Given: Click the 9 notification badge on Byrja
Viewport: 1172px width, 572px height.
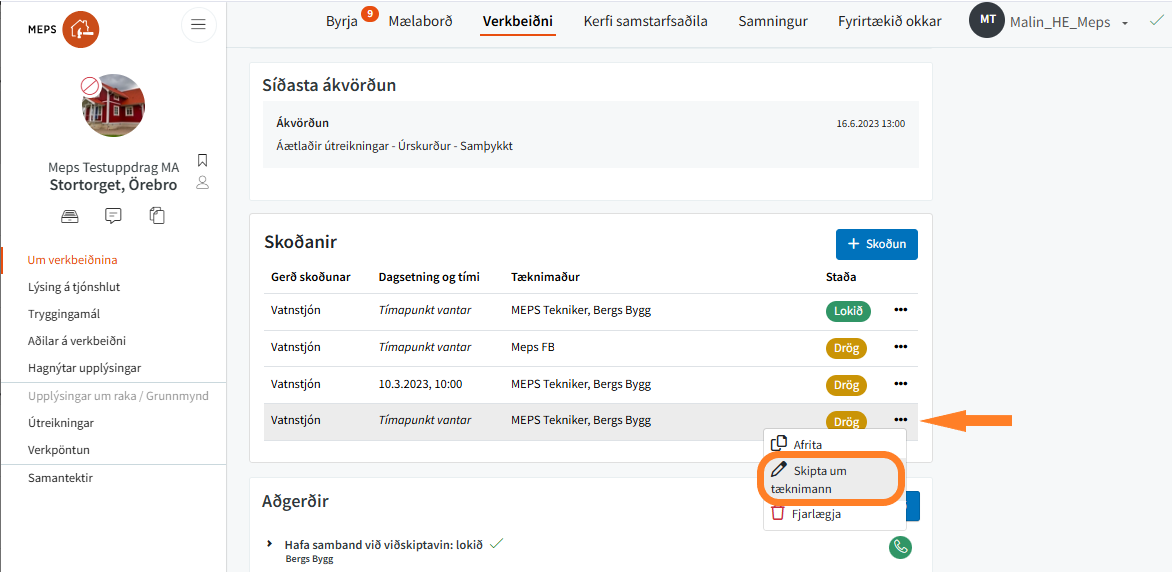Looking at the screenshot, I should [368, 13].
